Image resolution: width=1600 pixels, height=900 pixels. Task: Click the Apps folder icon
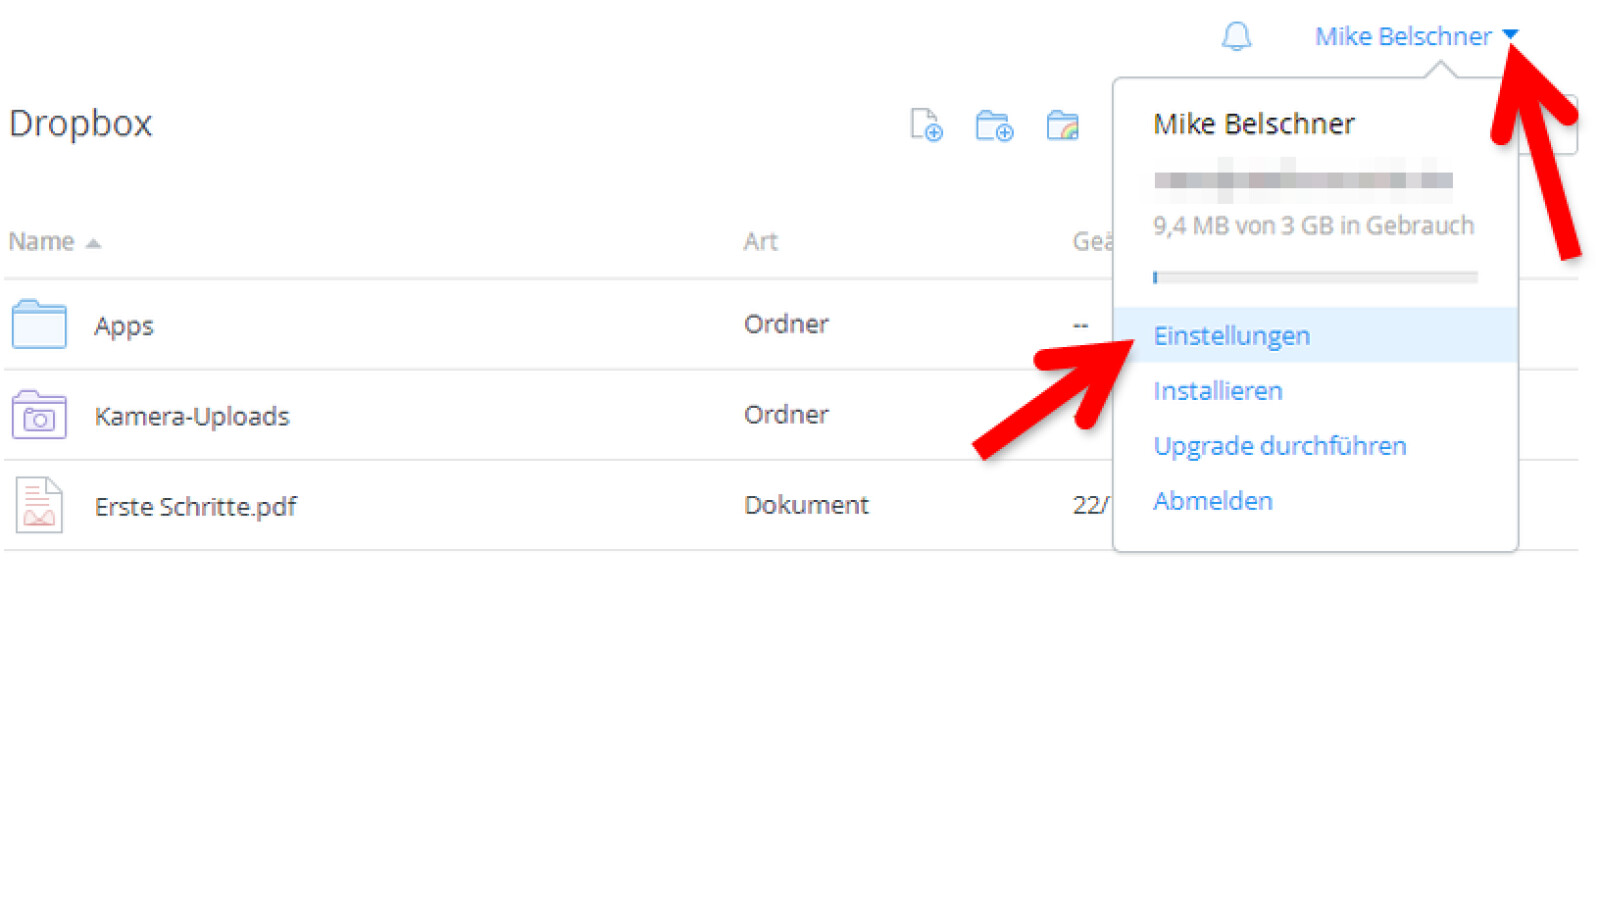click(x=39, y=324)
